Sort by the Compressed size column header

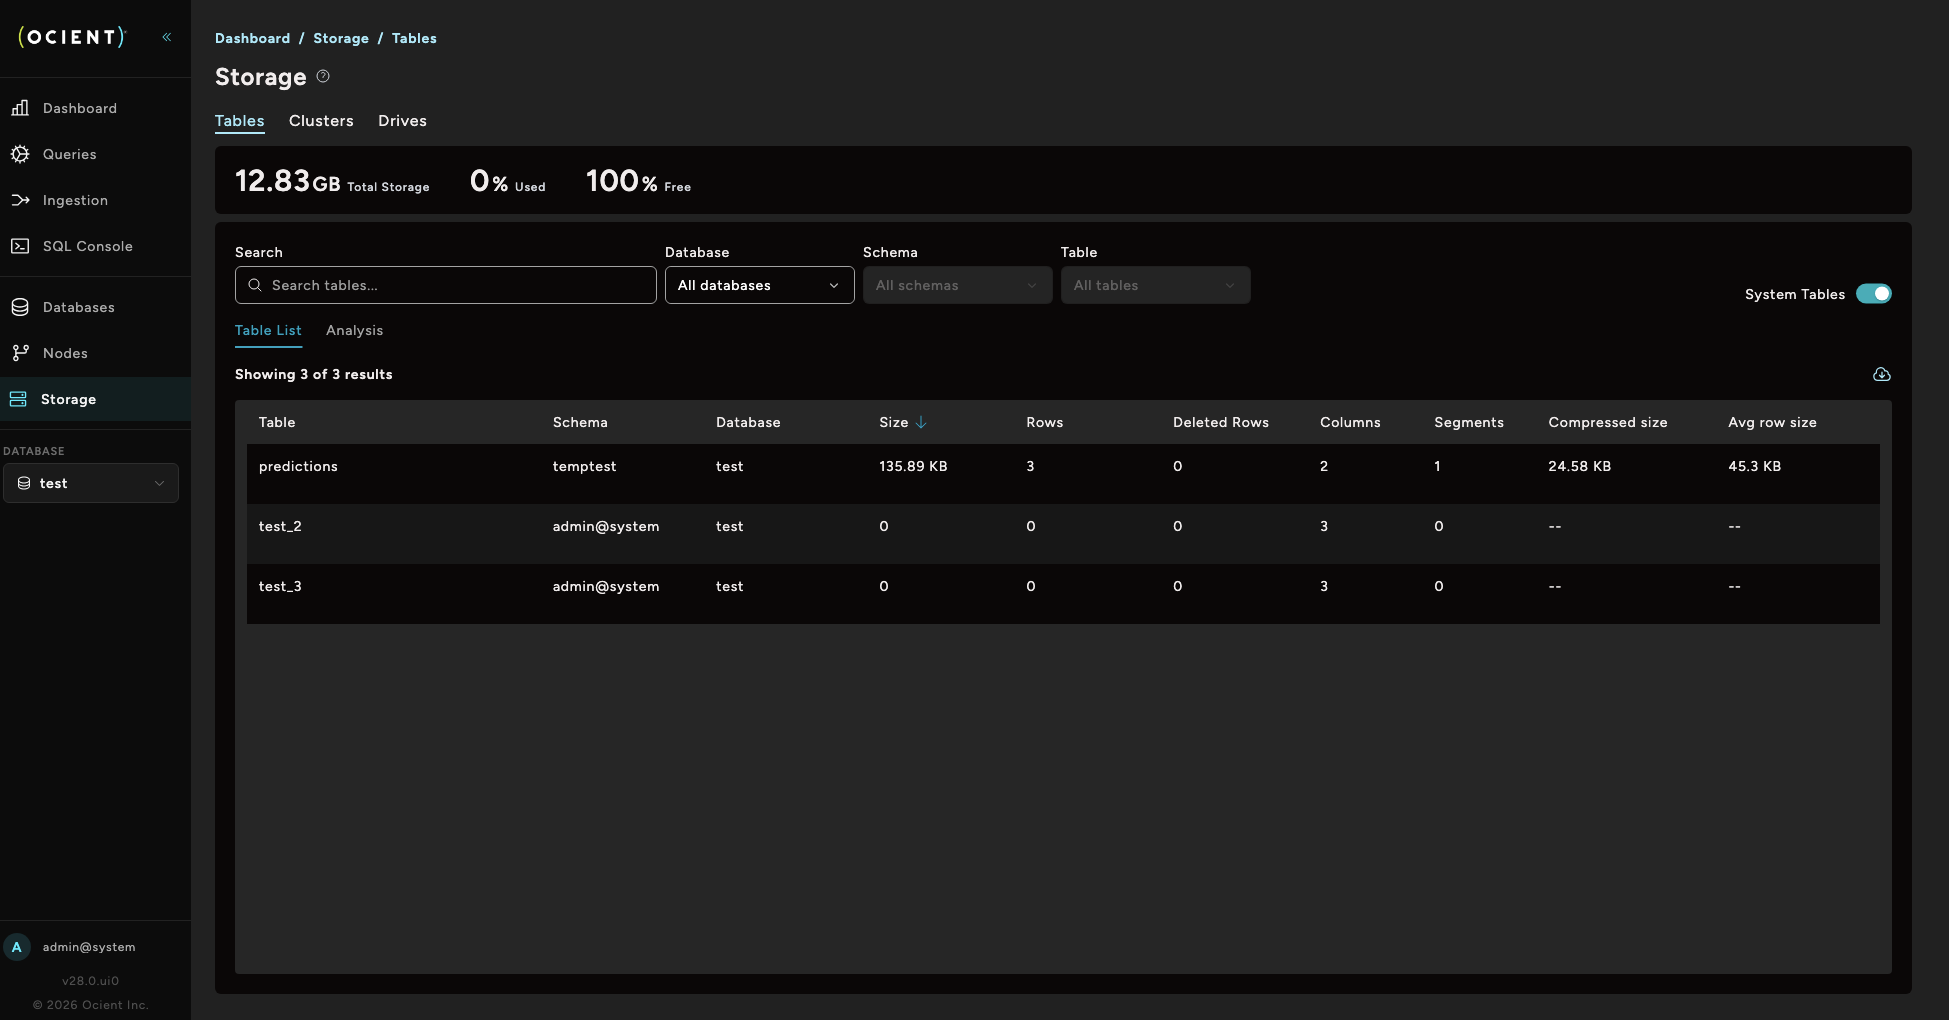[1607, 422]
